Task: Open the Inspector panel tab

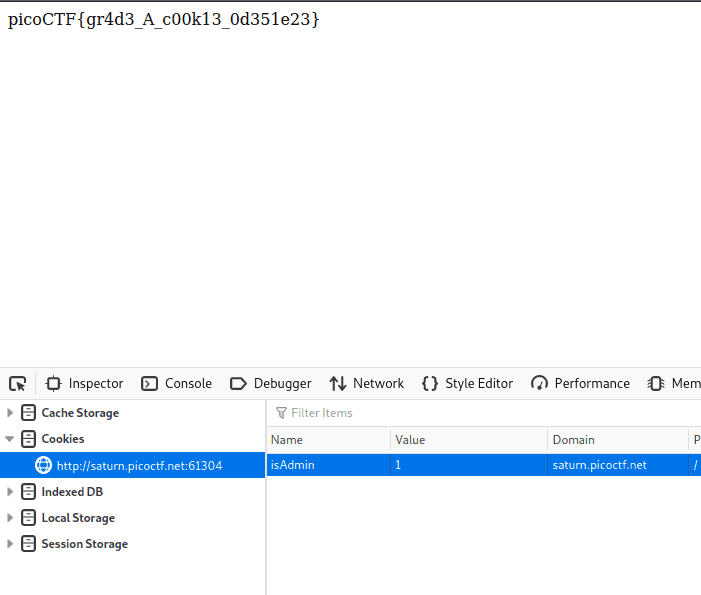Action: click(x=85, y=383)
